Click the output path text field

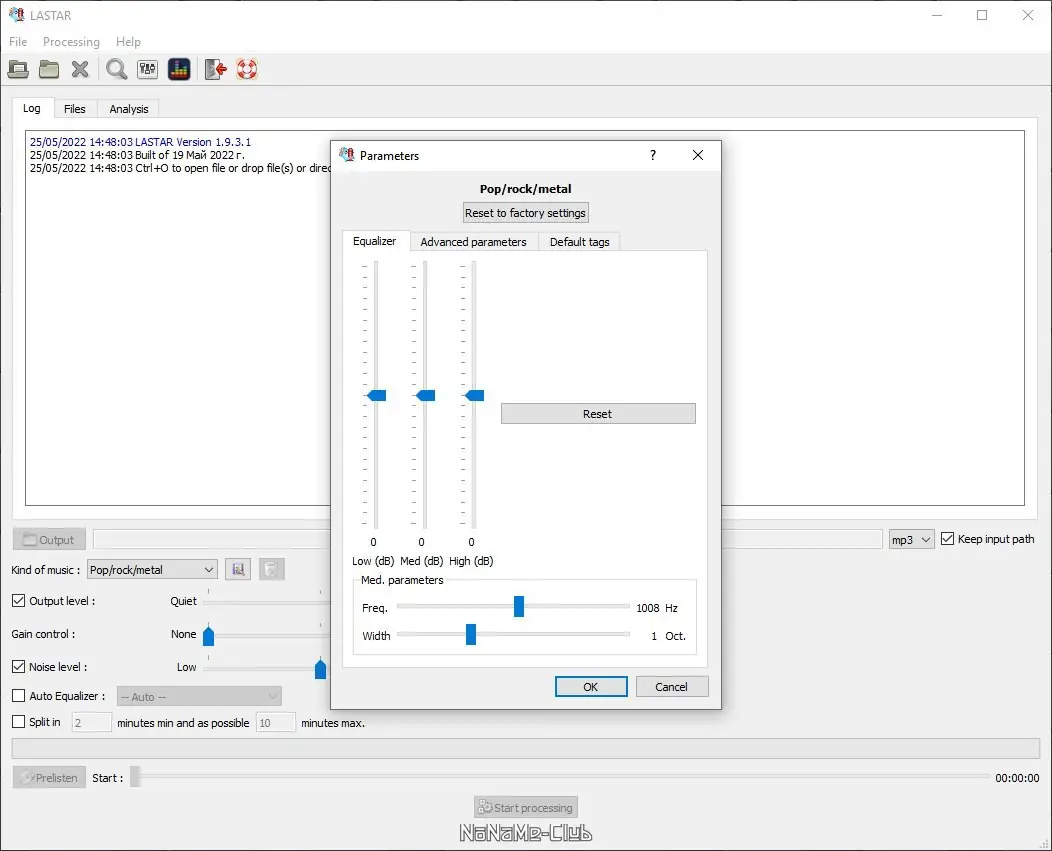click(487, 540)
